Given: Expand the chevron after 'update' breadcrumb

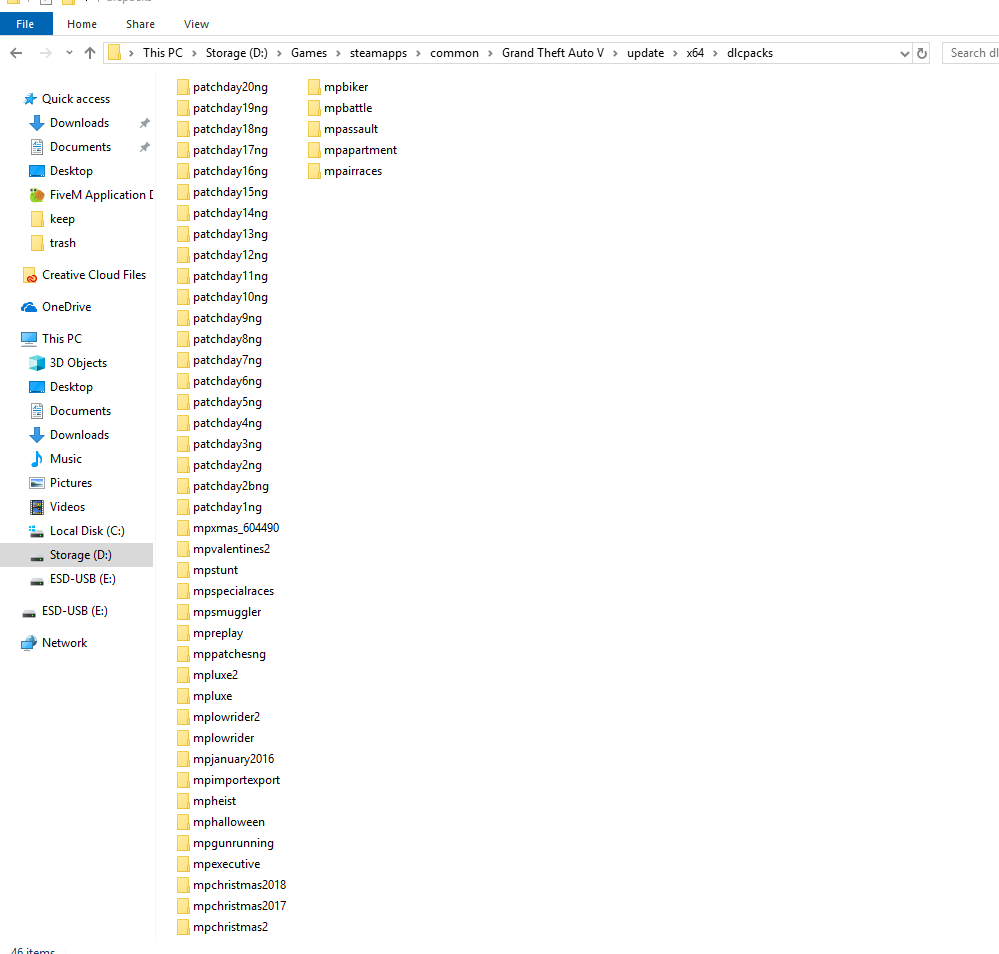Looking at the screenshot, I should pos(675,54).
